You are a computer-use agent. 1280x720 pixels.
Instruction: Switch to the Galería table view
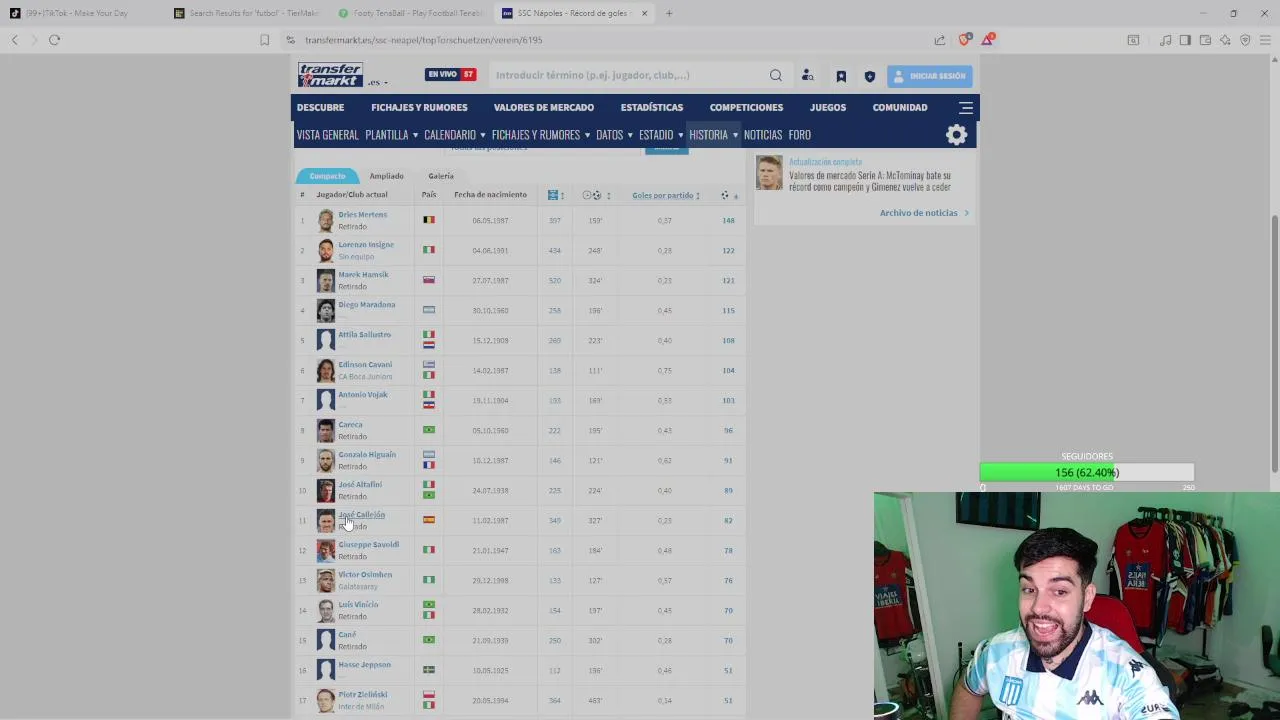click(441, 176)
